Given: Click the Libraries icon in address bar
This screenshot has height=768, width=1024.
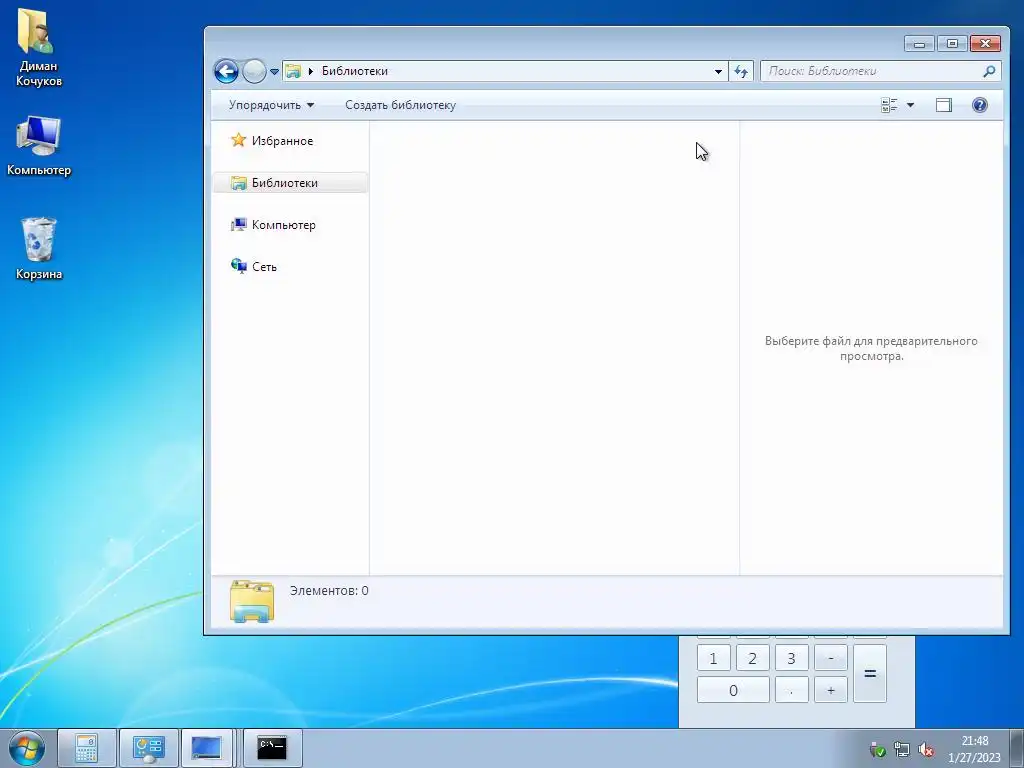Looking at the screenshot, I should [293, 71].
